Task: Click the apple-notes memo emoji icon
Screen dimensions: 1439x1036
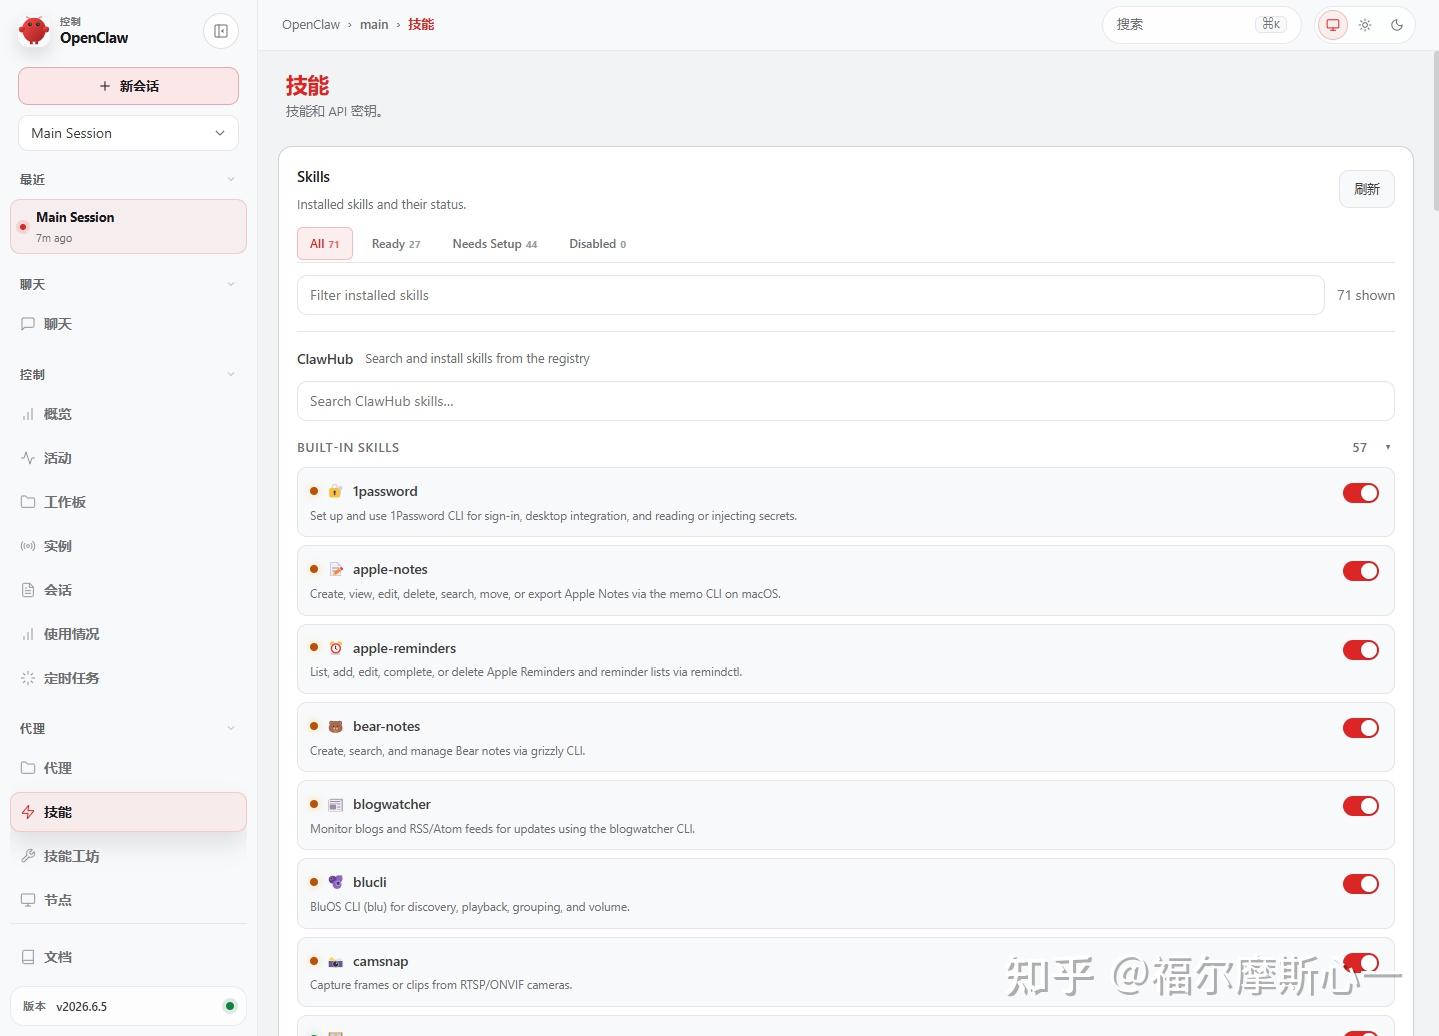Action: point(336,569)
